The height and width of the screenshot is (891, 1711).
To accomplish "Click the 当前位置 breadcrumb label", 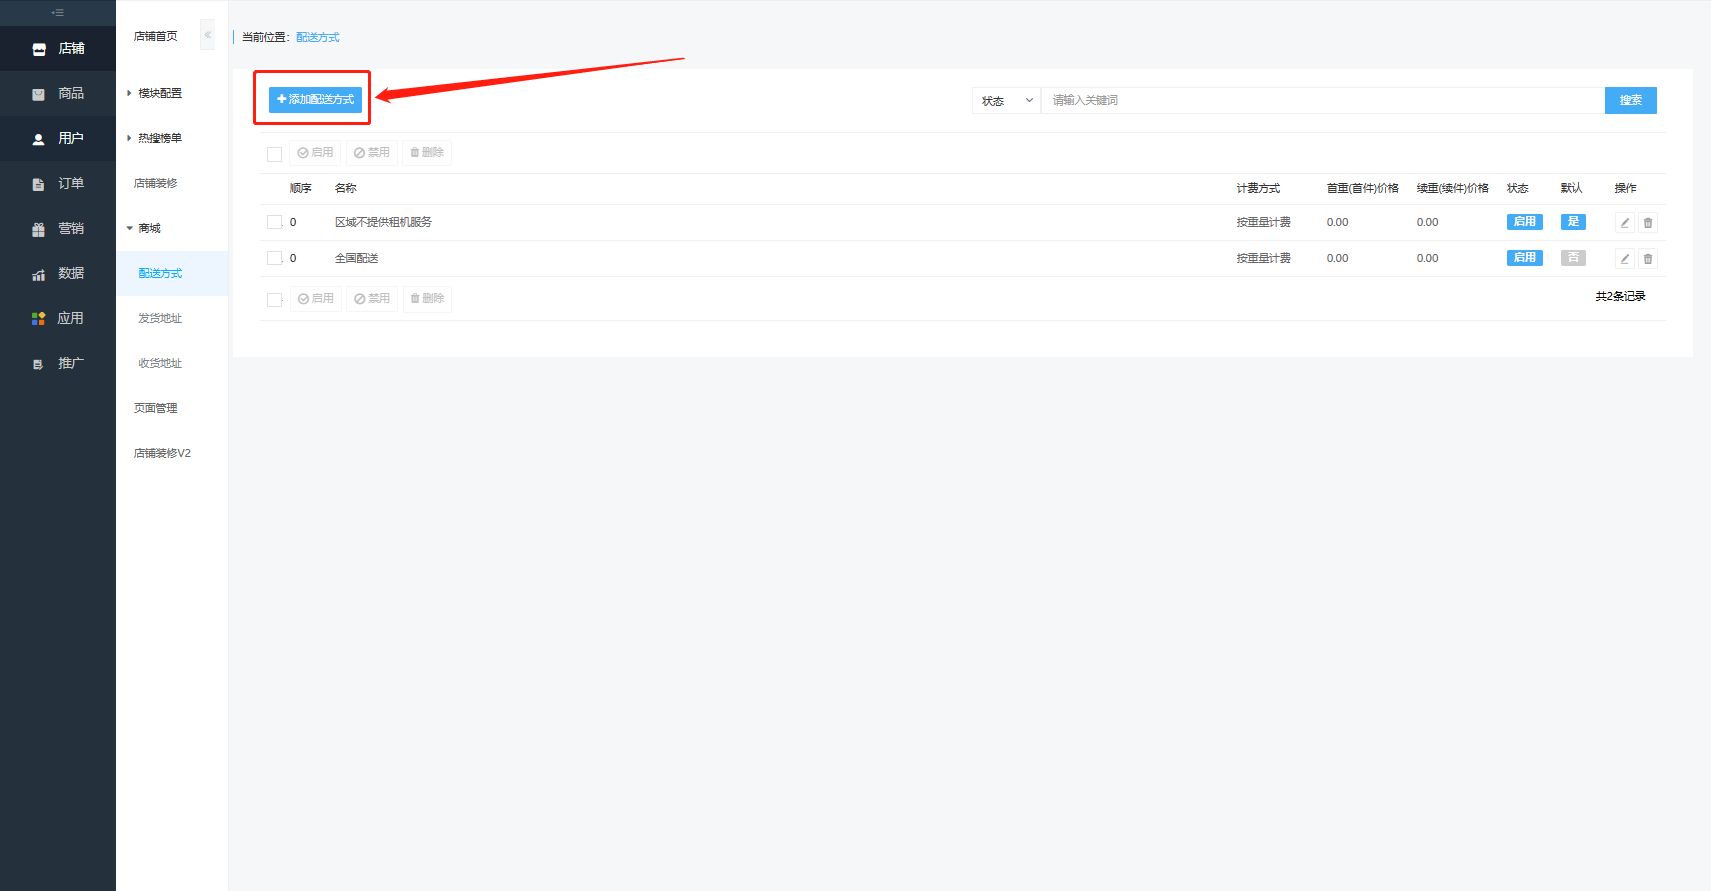I will point(266,37).
